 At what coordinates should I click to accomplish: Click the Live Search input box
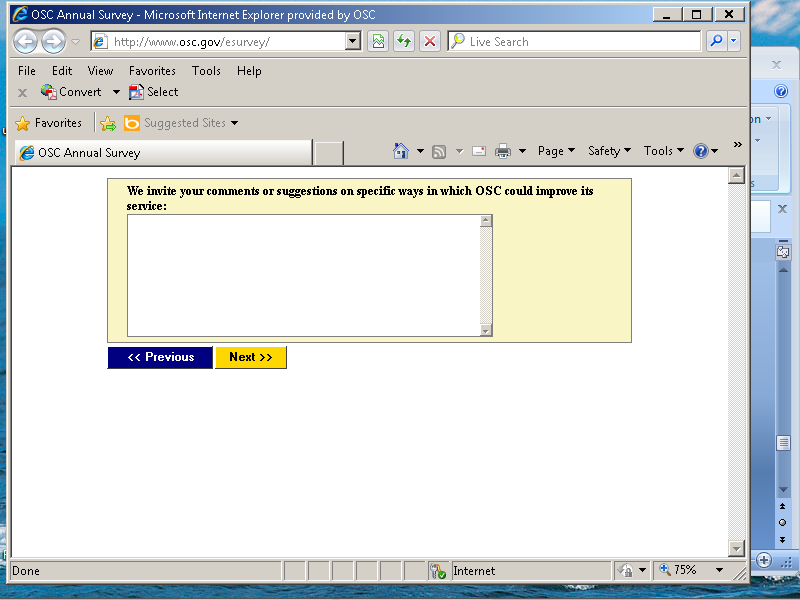(x=574, y=41)
